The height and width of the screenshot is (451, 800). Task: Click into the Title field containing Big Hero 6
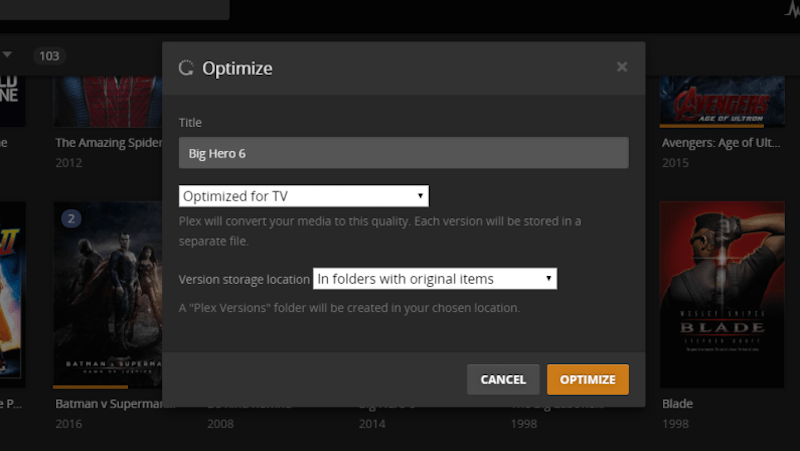403,153
